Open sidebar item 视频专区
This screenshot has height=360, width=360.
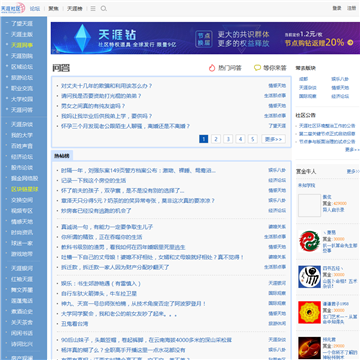click(x=22, y=211)
